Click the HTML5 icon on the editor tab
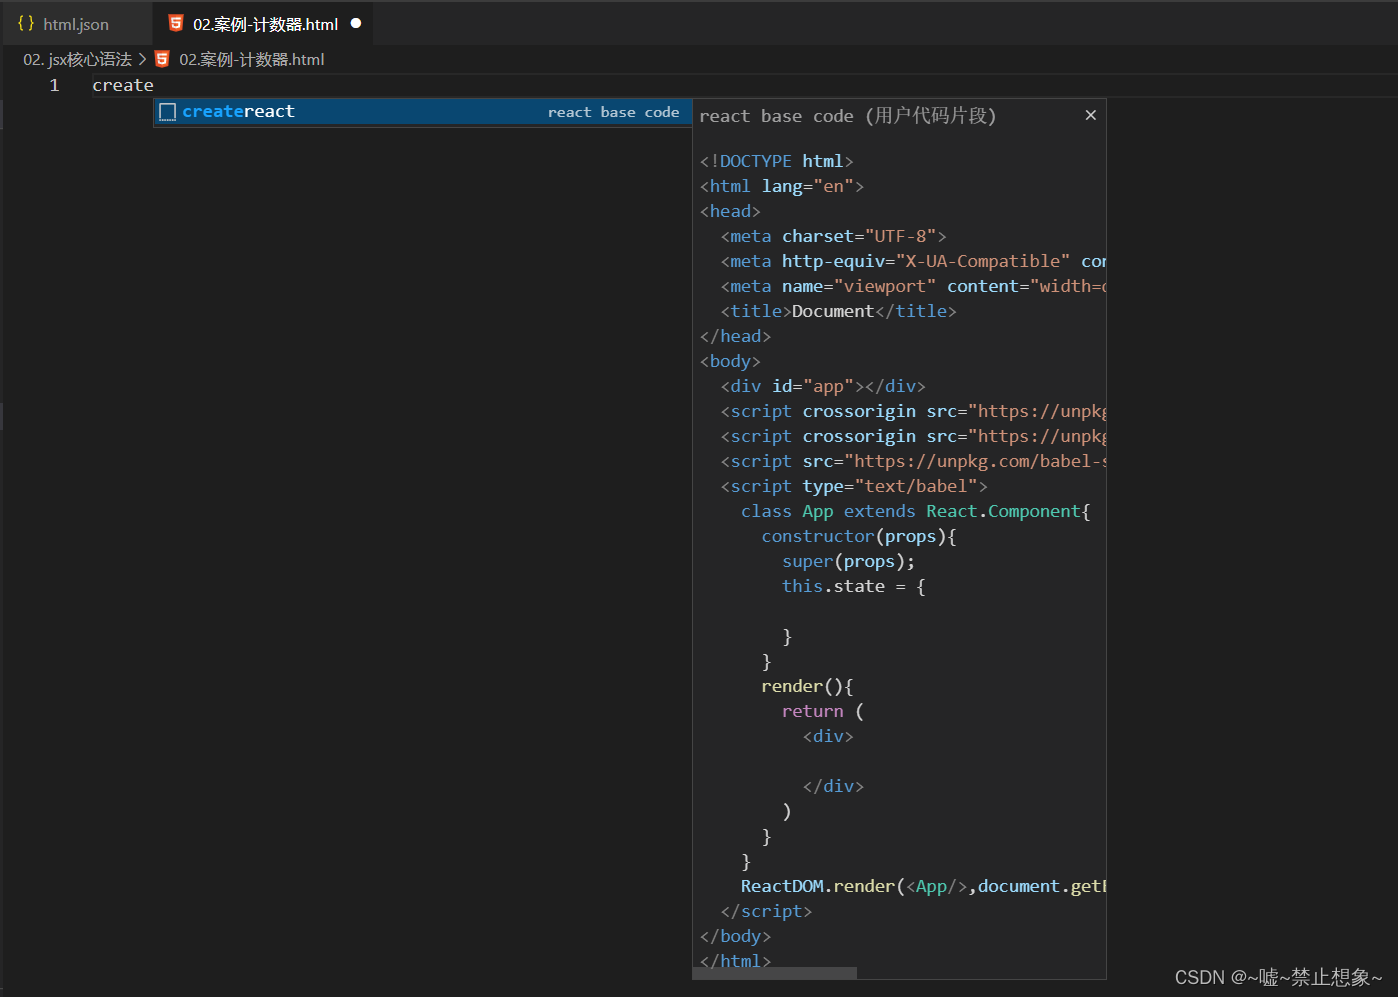This screenshot has width=1398, height=997. [176, 23]
